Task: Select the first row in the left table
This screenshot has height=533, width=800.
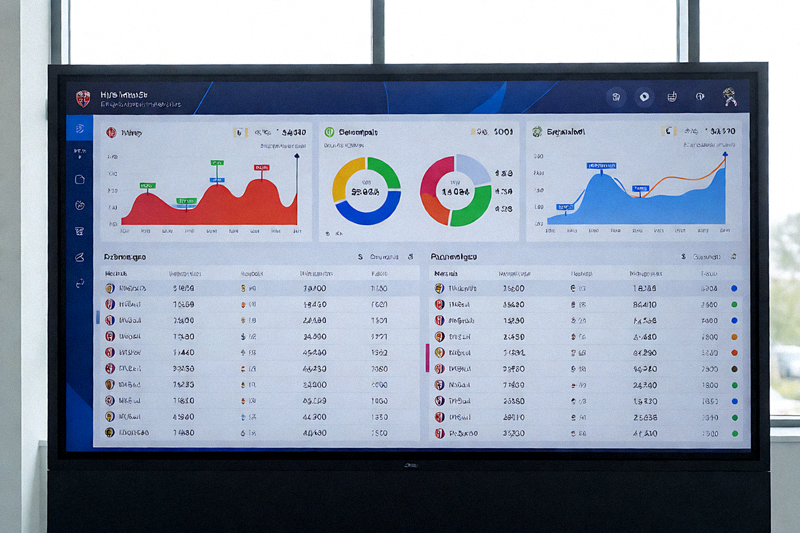Action: pyautogui.click(x=260, y=289)
